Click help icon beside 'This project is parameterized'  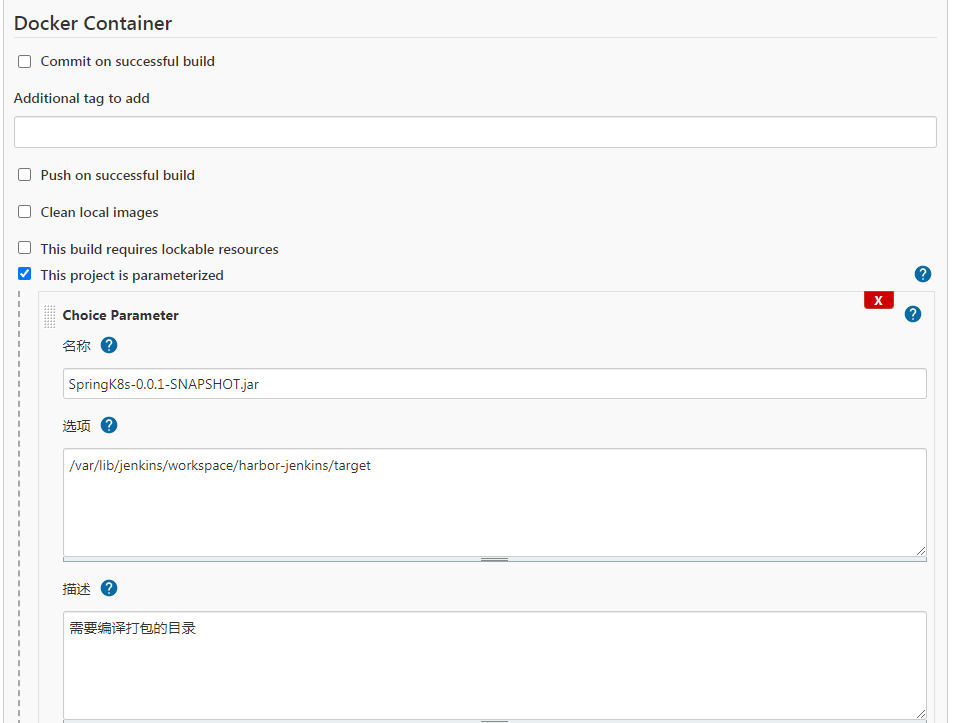pos(922,274)
